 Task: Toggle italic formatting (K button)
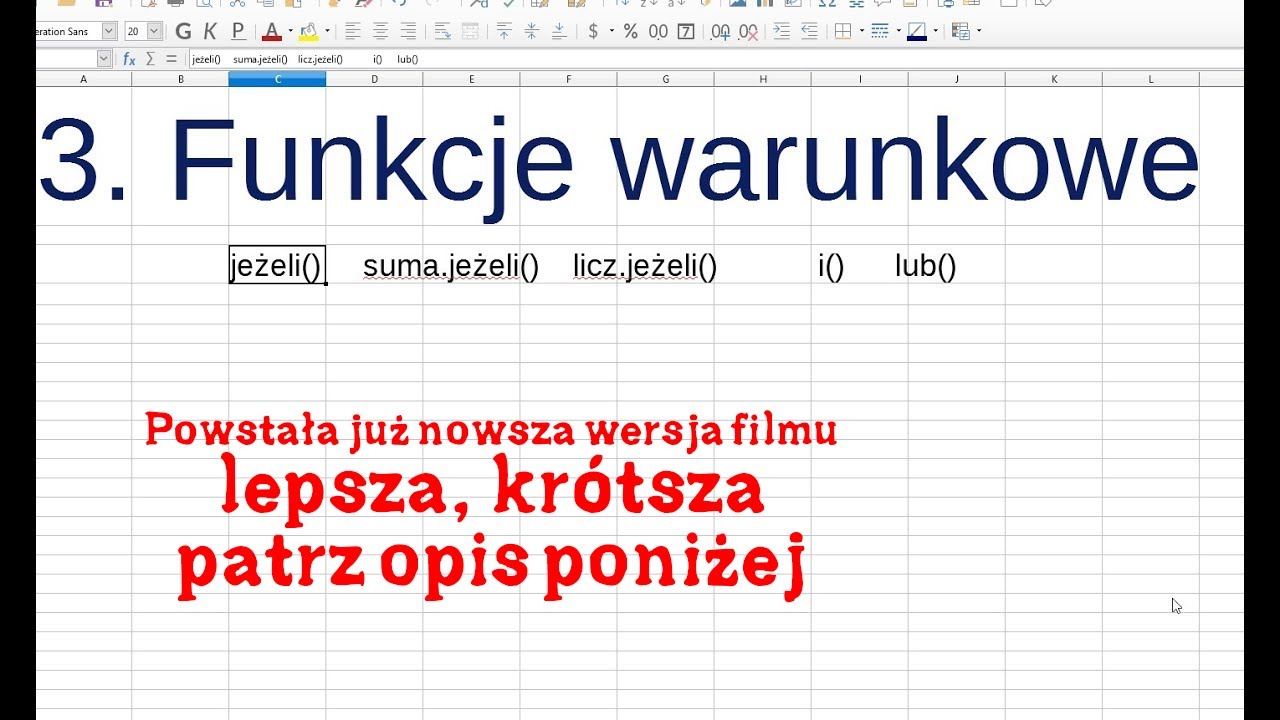coord(211,31)
